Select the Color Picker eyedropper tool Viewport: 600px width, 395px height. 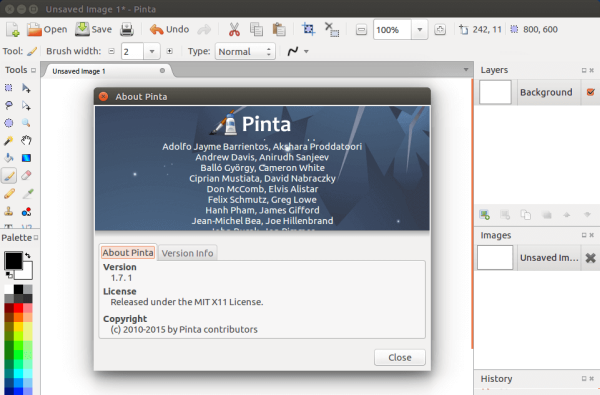[x=27, y=194]
